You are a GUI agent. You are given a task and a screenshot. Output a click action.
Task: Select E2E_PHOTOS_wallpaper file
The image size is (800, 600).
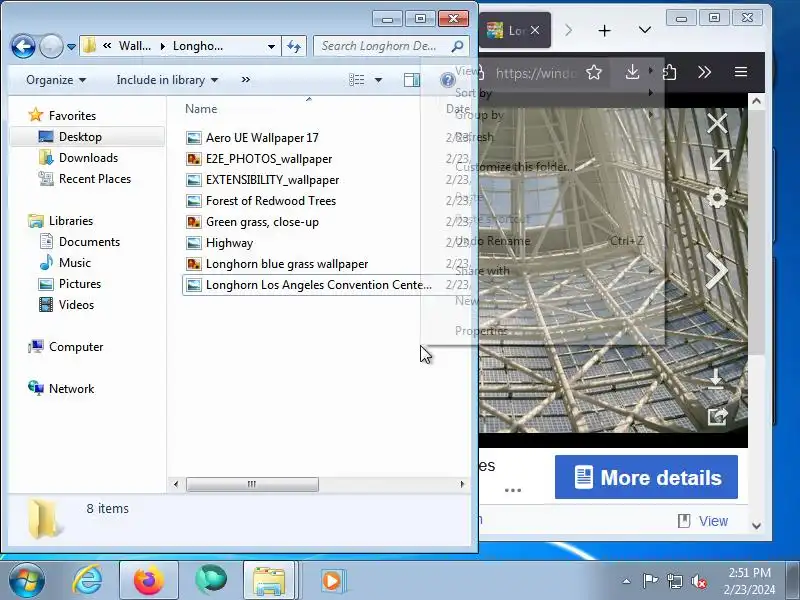click(269, 159)
